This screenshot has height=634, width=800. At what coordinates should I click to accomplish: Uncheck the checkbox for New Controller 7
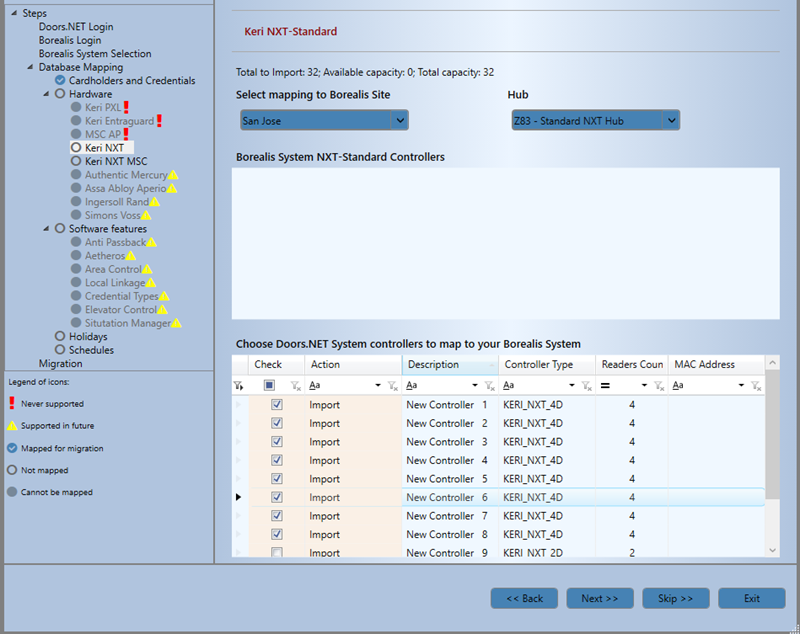[277, 516]
